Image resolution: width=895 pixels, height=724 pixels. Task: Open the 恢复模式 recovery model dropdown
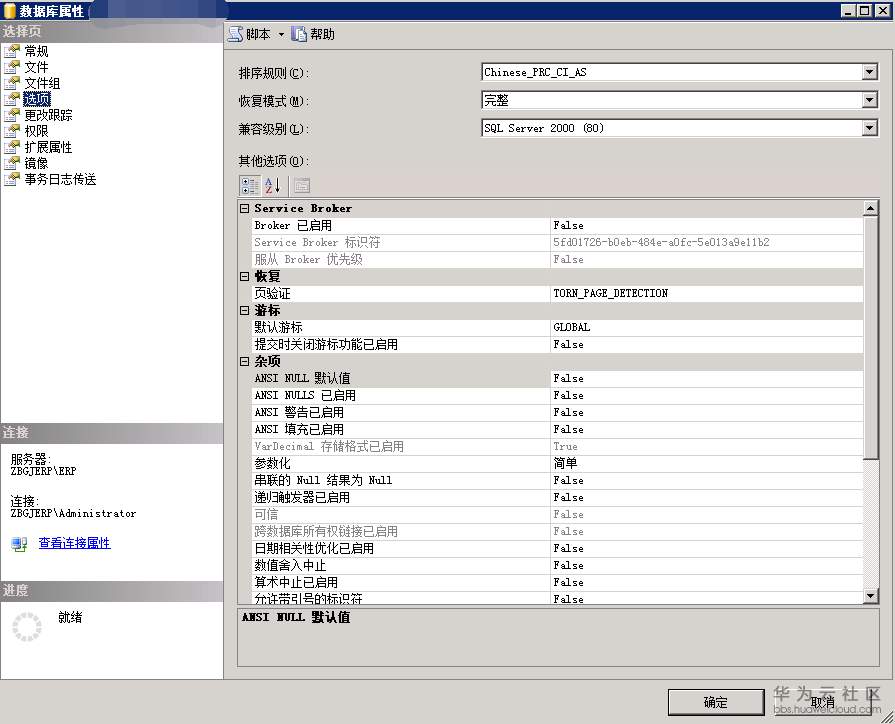[869, 100]
